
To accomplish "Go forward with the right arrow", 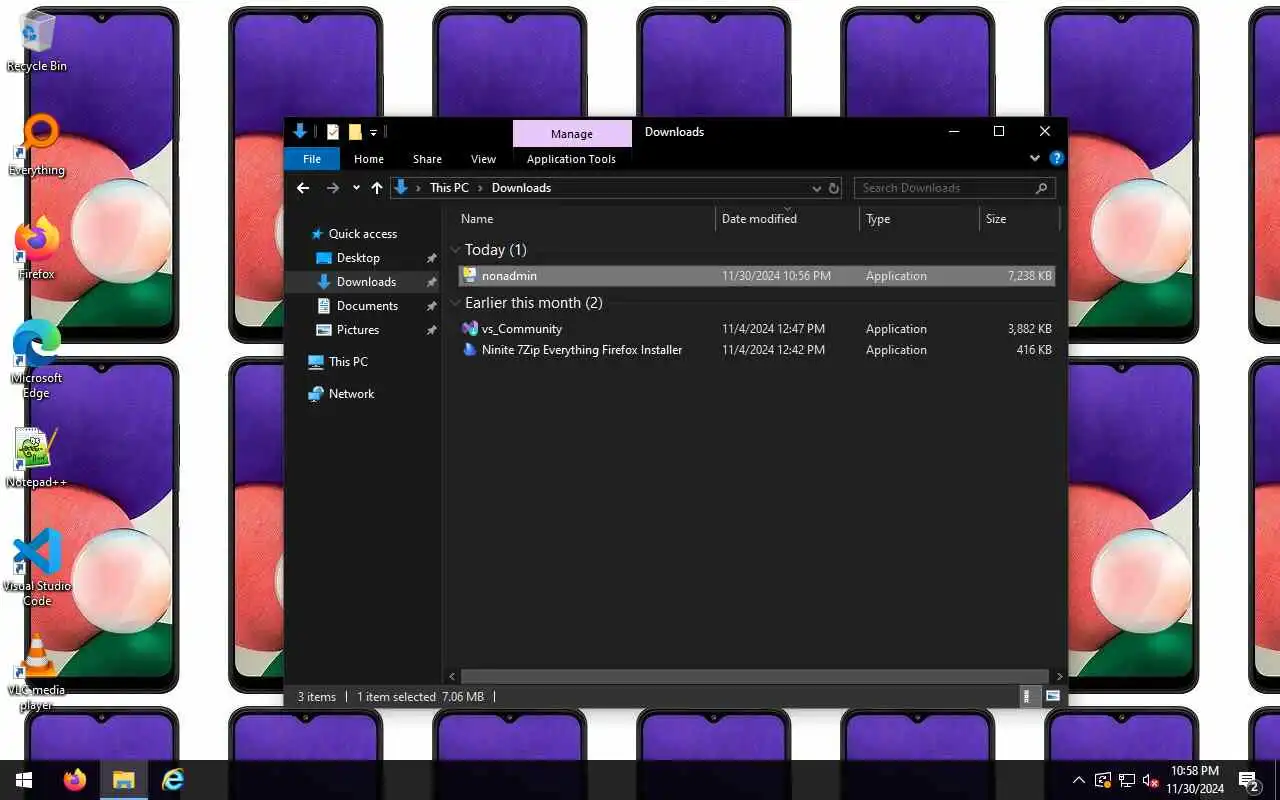I will pyautogui.click(x=333, y=188).
